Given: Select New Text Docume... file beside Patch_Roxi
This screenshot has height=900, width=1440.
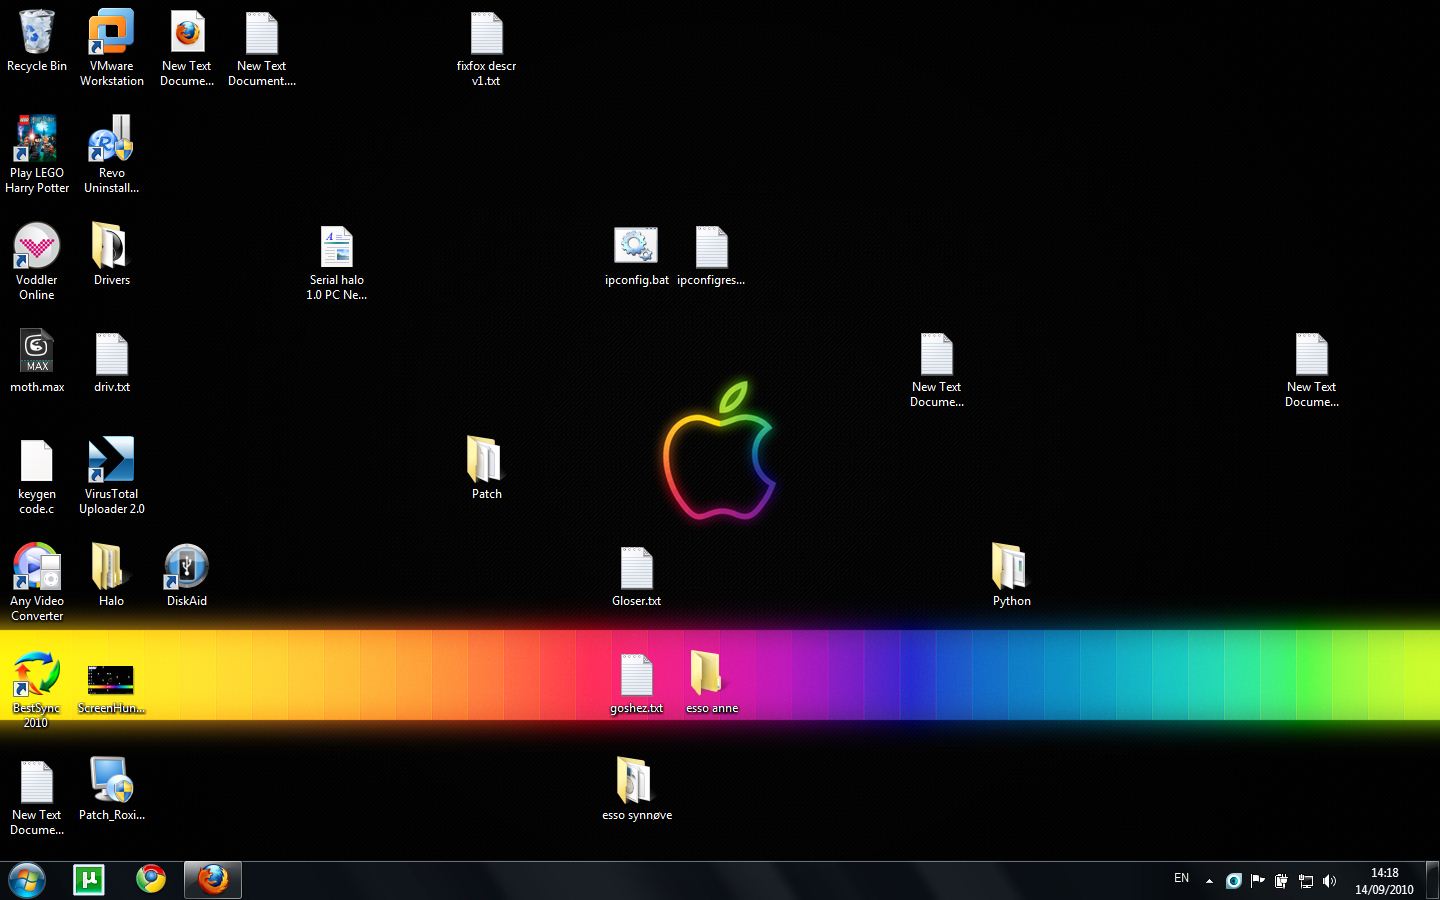Looking at the screenshot, I should tap(37, 797).
